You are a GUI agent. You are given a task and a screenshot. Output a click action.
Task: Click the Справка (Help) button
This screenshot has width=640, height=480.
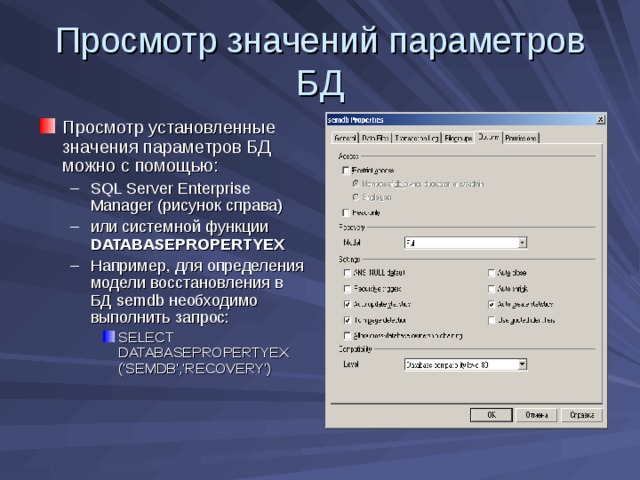(x=580, y=414)
